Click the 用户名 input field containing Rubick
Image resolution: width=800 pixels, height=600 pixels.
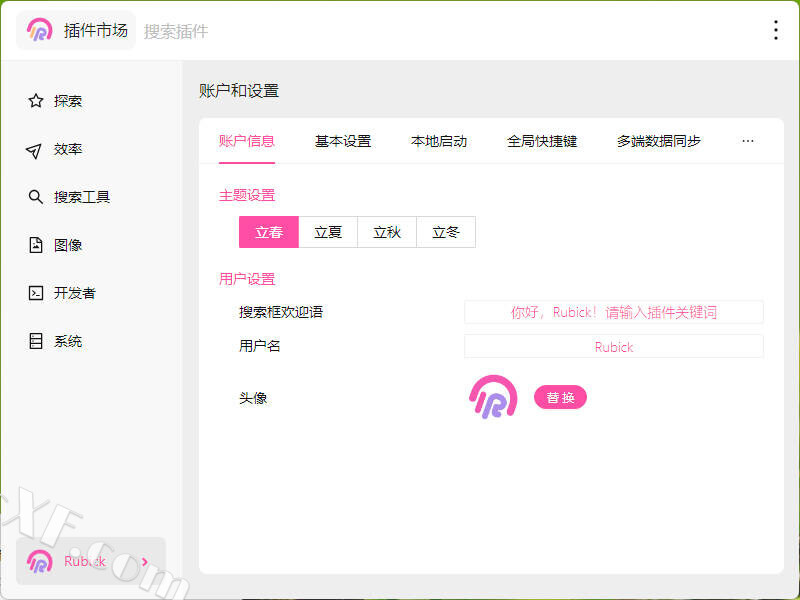click(614, 346)
